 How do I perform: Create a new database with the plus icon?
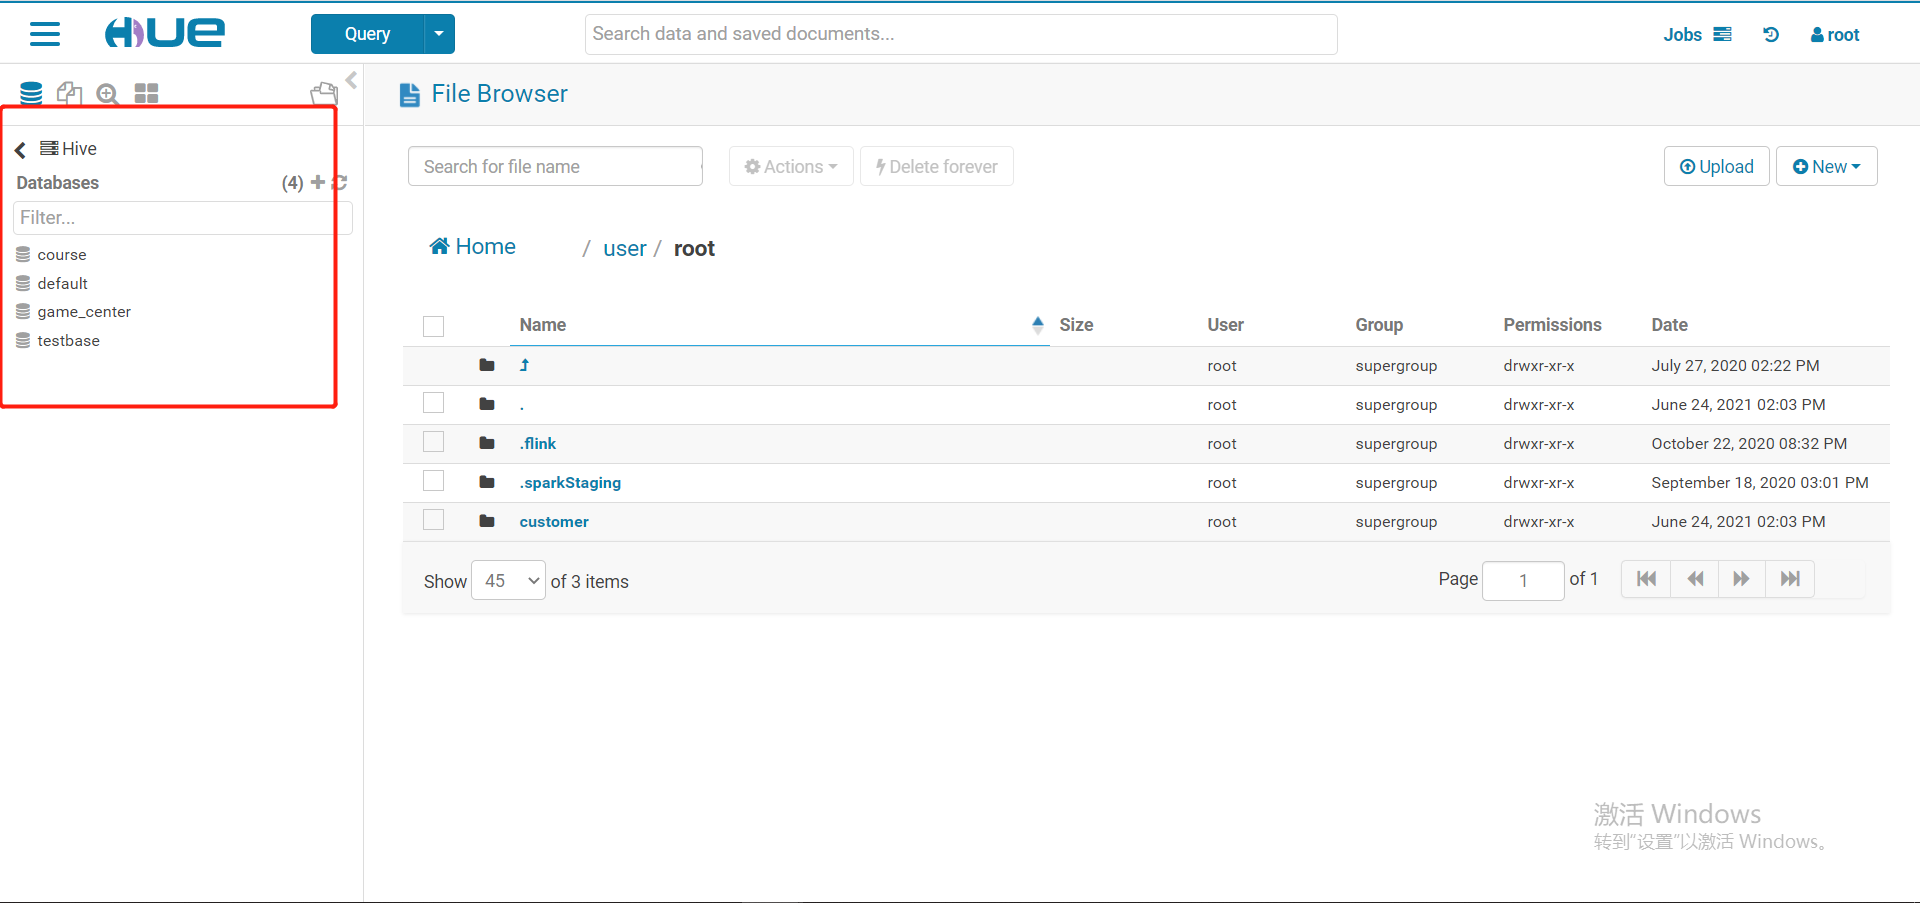click(318, 182)
